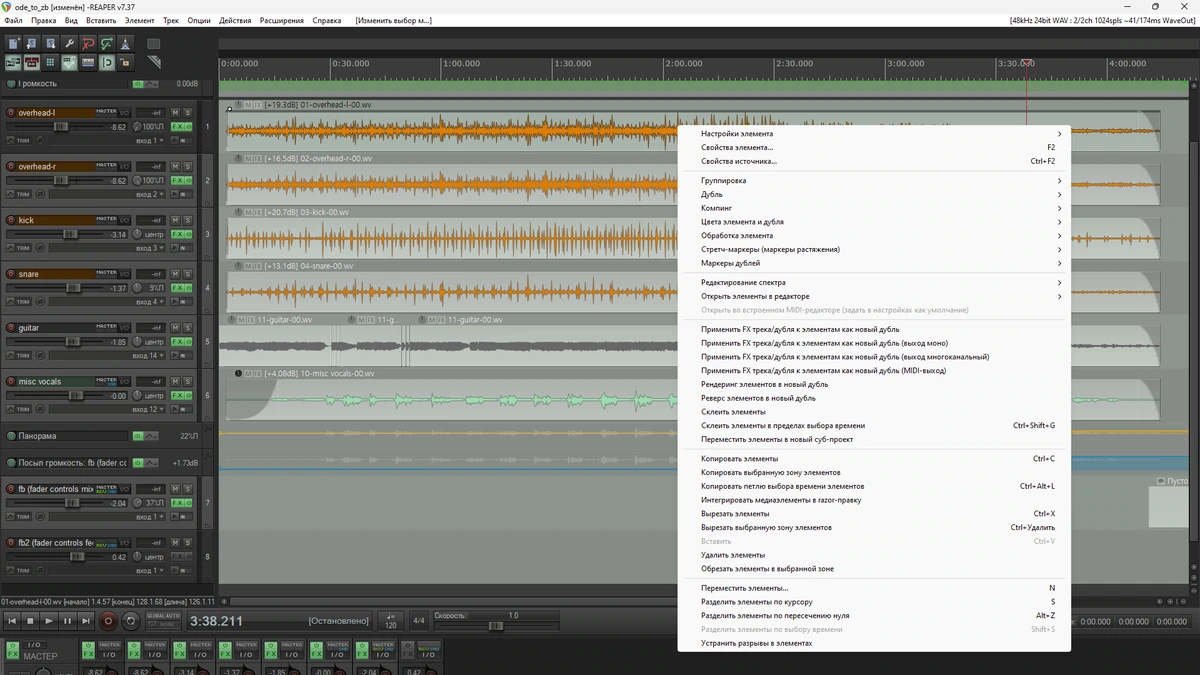Image resolution: width=1200 pixels, height=675 pixels.
Task: Open the Расширения menu in menu bar
Action: coord(282,20)
